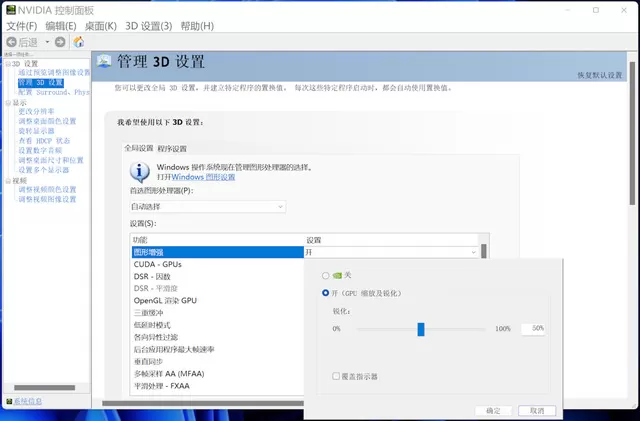Viewport: 640px width, 421px height.
Task: Open the 编辑(E) menu
Action: click(x=61, y=26)
